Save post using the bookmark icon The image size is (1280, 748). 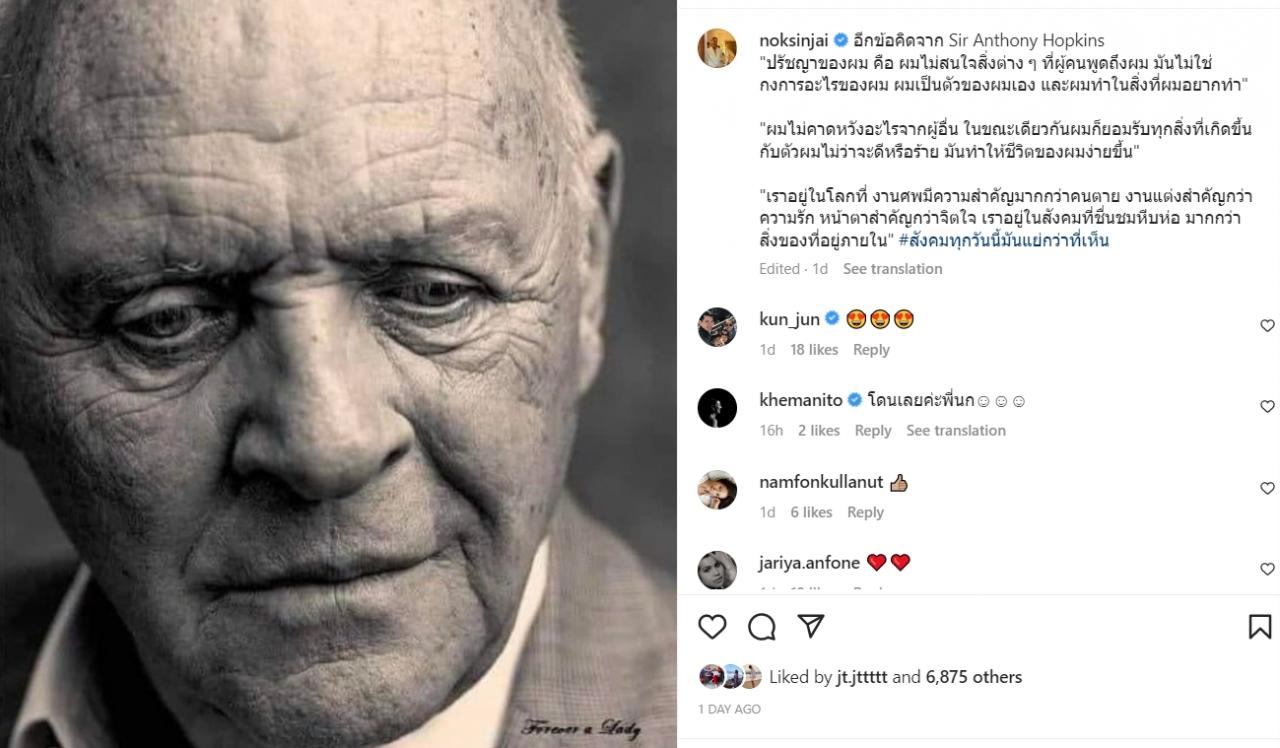tap(1260, 627)
